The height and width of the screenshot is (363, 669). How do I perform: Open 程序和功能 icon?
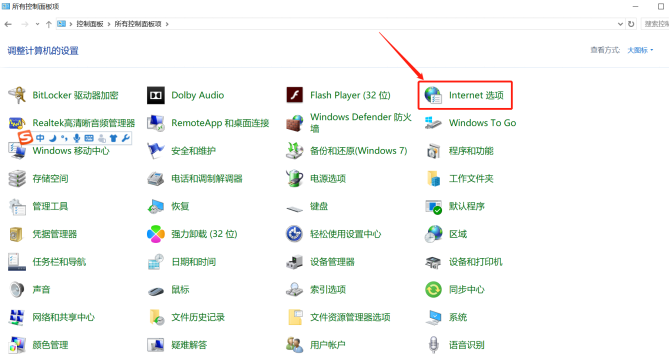tap(433, 151)
